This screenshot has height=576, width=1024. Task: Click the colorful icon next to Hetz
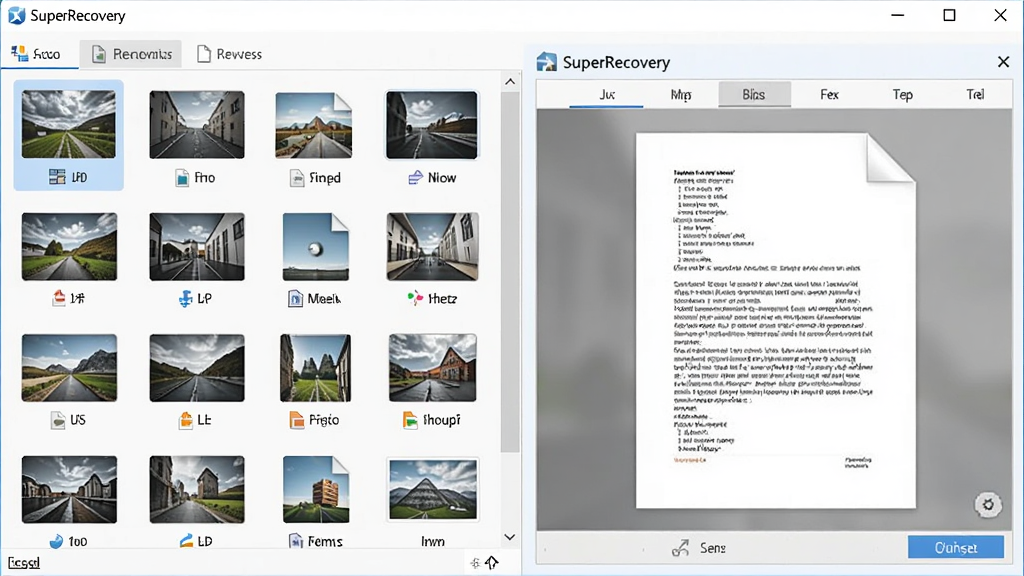pyautogui.click(x=415, y=299)
